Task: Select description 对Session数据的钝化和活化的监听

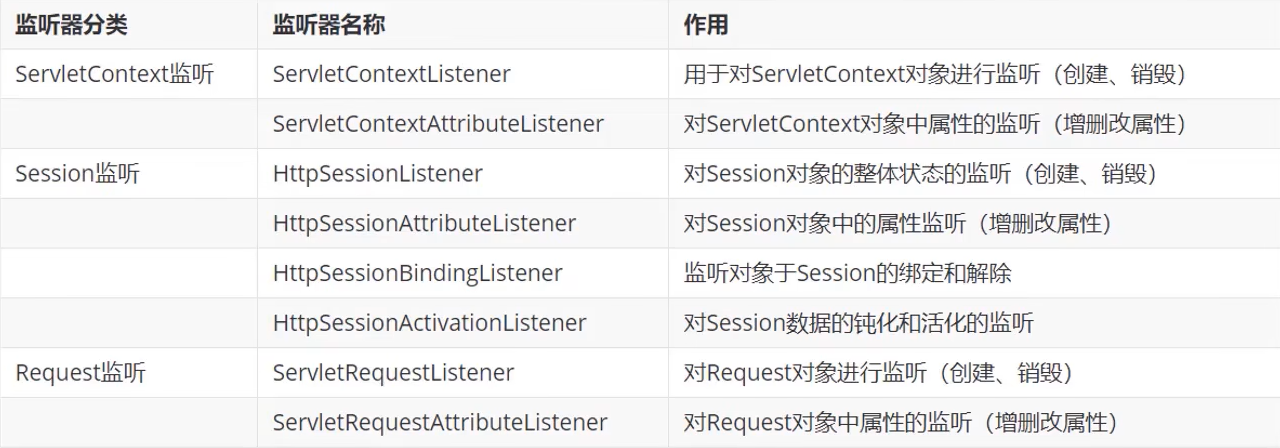Action: [858, 323]
